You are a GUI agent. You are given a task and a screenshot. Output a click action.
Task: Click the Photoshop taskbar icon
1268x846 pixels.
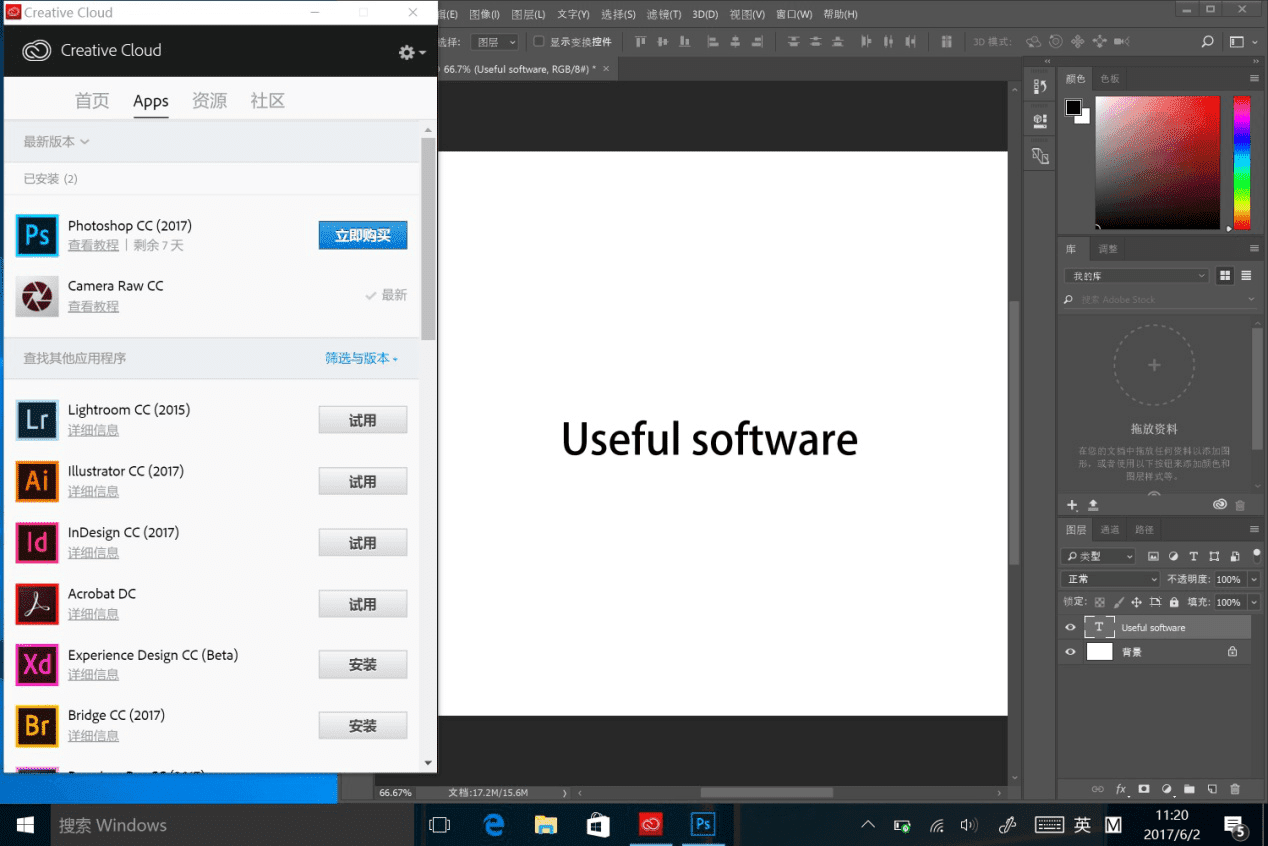[703, 825]
